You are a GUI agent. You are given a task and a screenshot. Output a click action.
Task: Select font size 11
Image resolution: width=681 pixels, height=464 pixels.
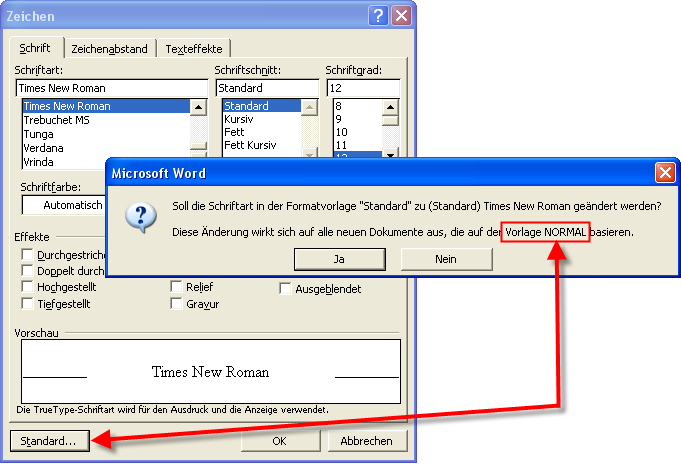(358, 145)
